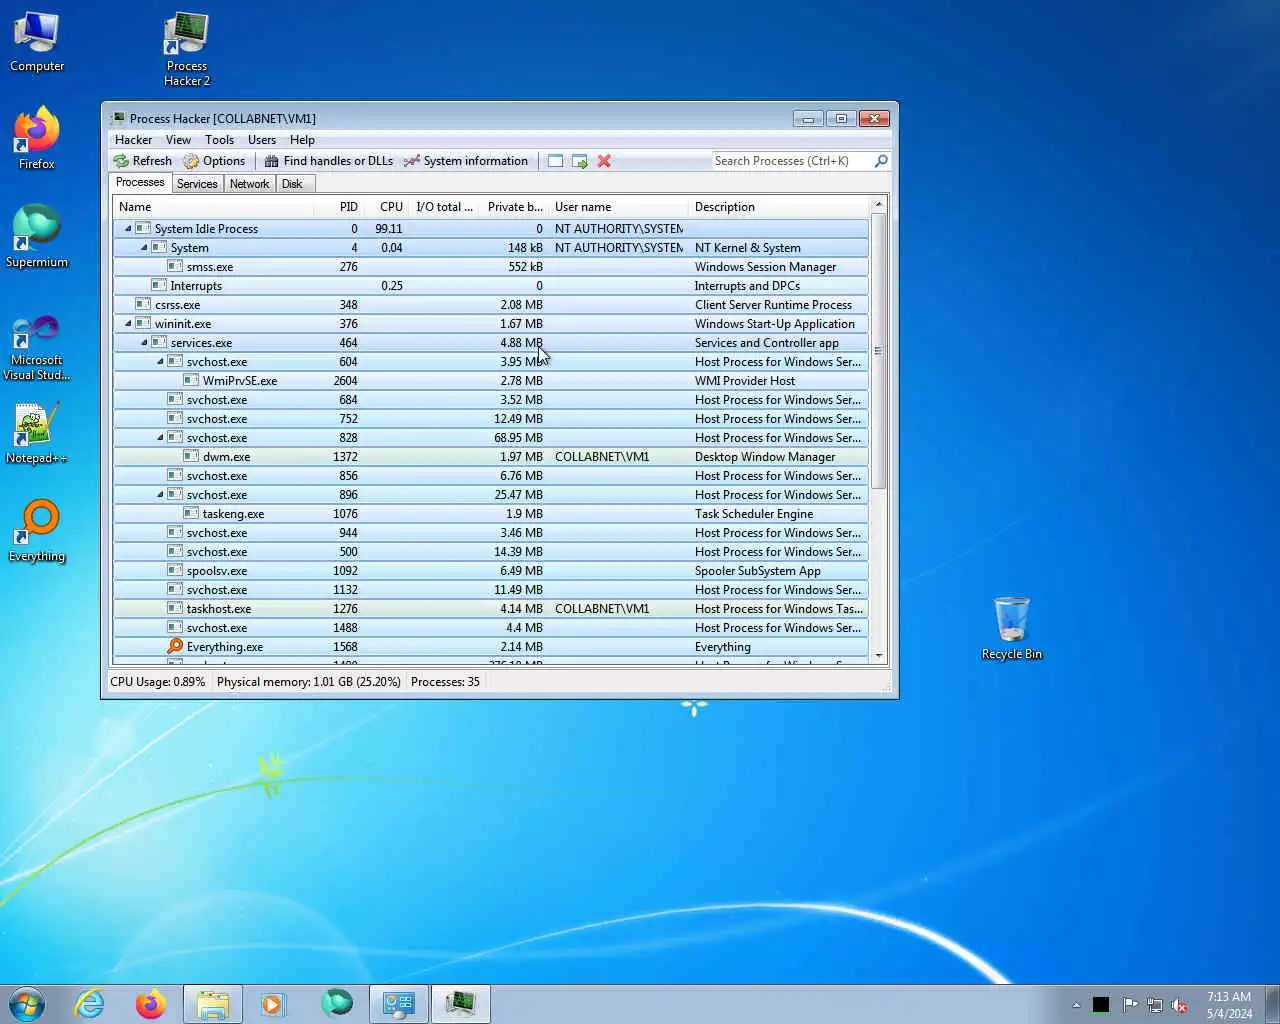This screenshot has height=1024, width=1280.
Task: Click the red X terminate icon
Action: tap(604, 161)
